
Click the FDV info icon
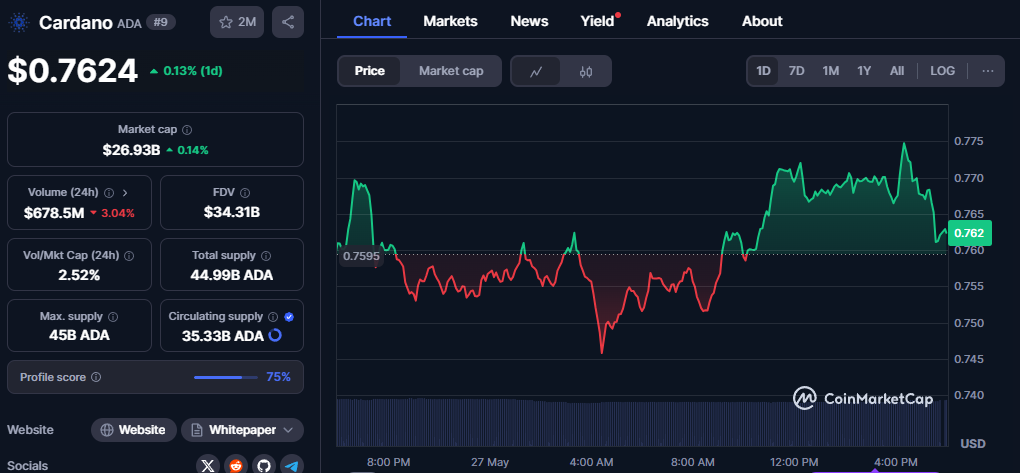(245, 193)
